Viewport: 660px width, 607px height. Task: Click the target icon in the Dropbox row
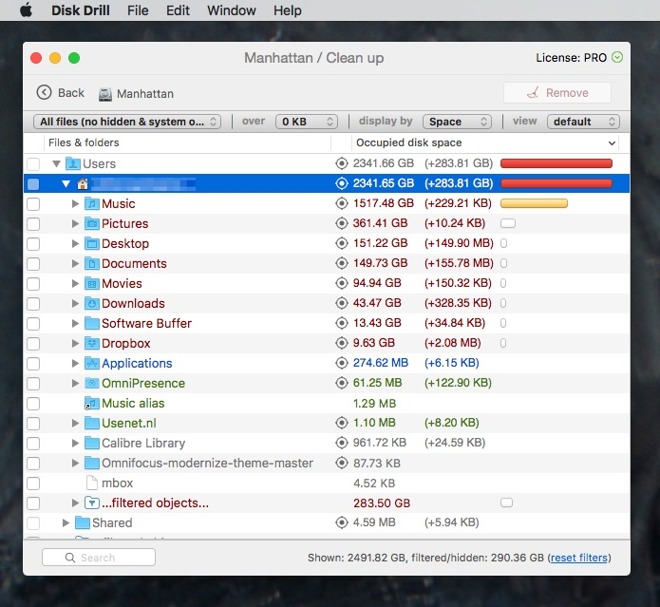(x=341, y=343)
